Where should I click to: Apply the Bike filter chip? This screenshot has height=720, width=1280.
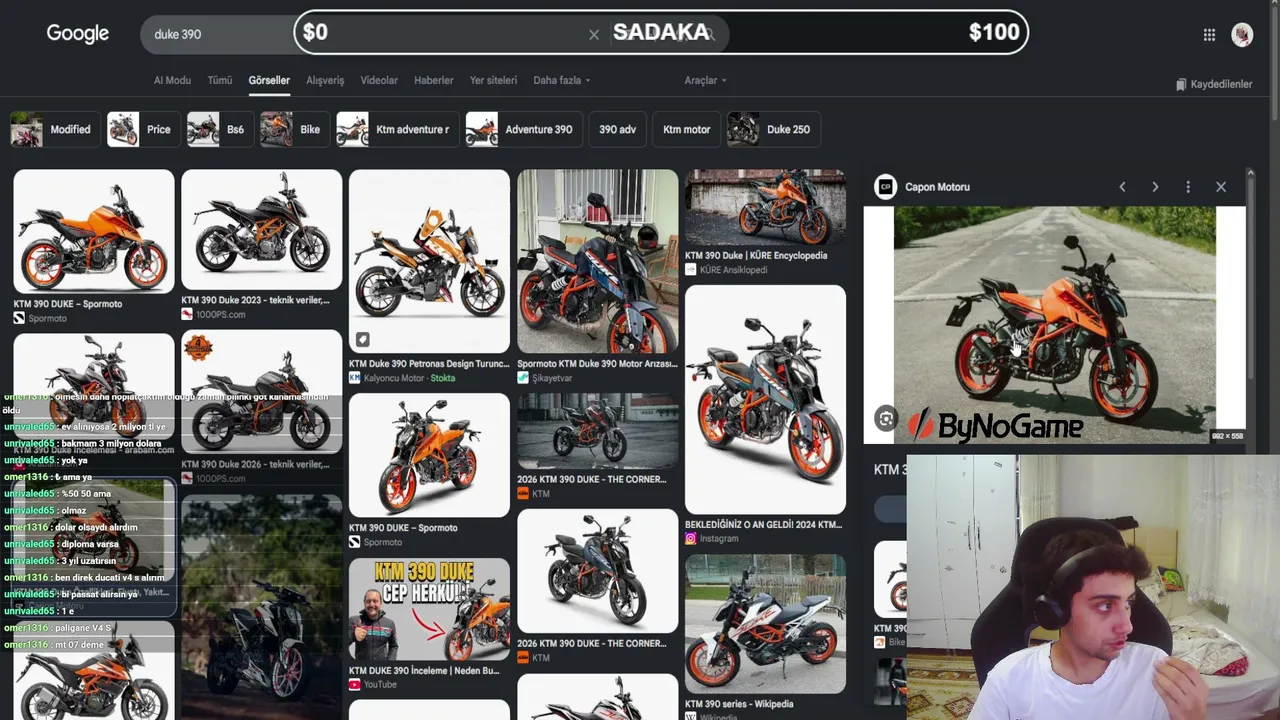click(x=295, y=129)
